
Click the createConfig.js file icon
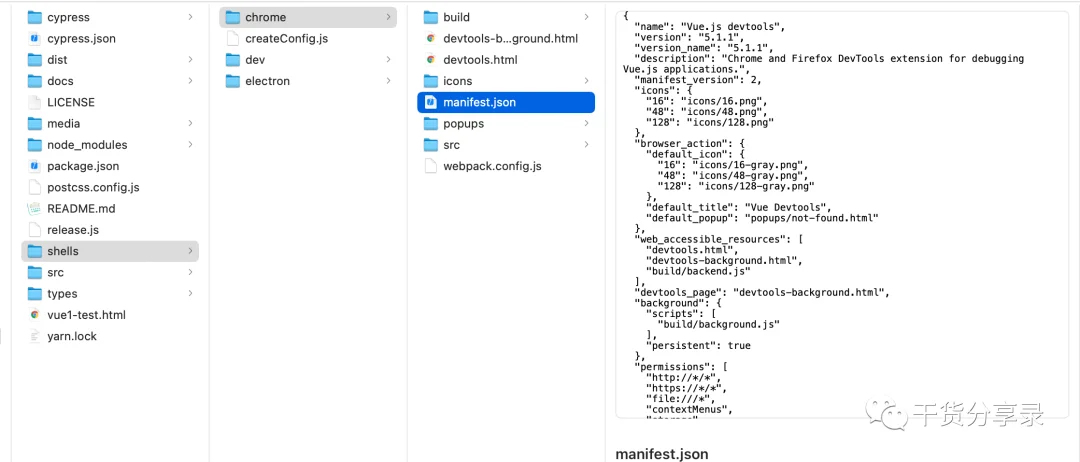pyautogui.click(x=233, y=39)
